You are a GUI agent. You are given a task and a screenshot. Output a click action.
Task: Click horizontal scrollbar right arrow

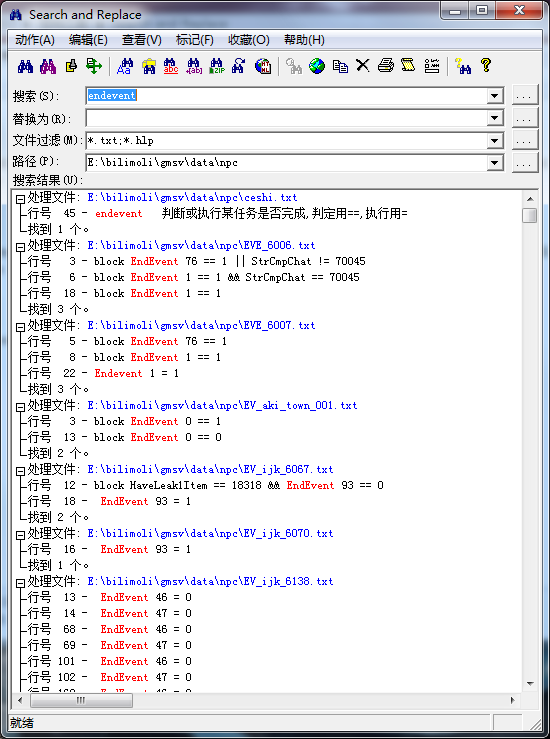[513, 700]
